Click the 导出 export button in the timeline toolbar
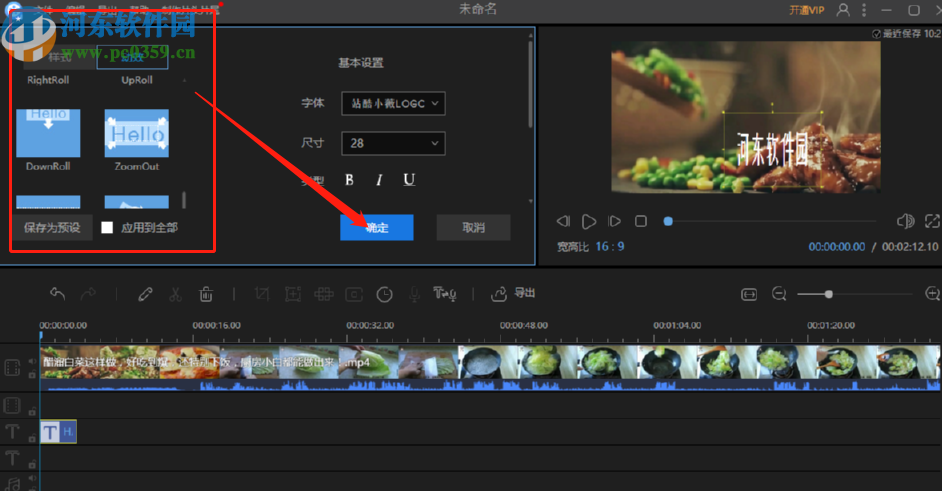942x491 pixels. tap(514, 293)
